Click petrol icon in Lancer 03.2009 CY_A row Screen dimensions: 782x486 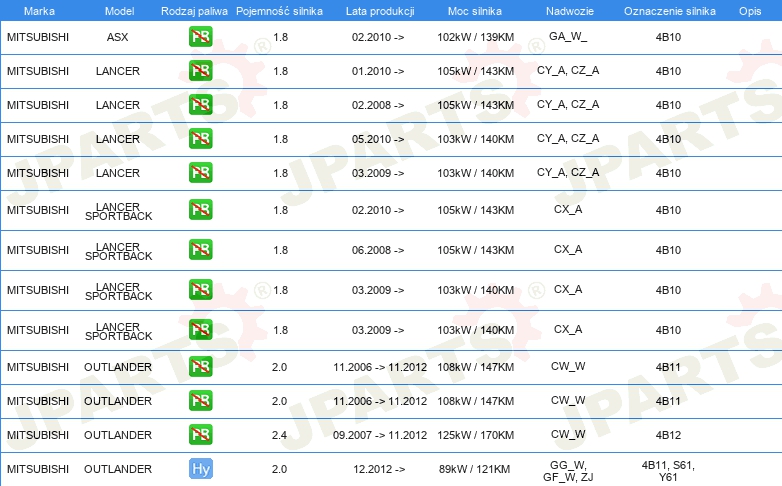(x=200, y=172)
